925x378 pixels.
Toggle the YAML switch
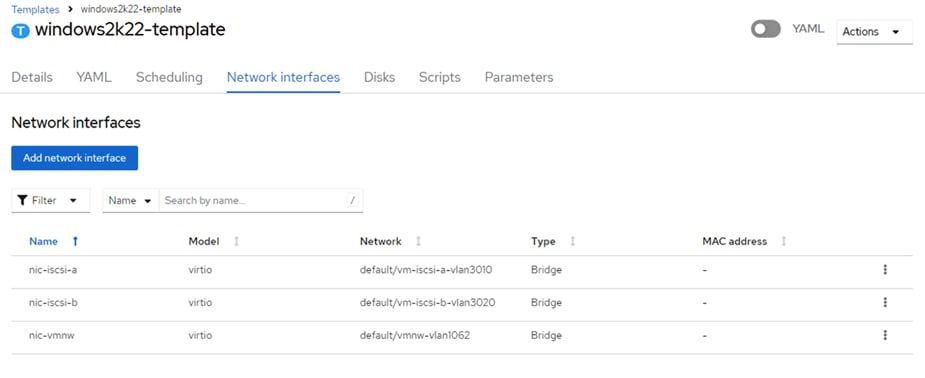point(765,29)
